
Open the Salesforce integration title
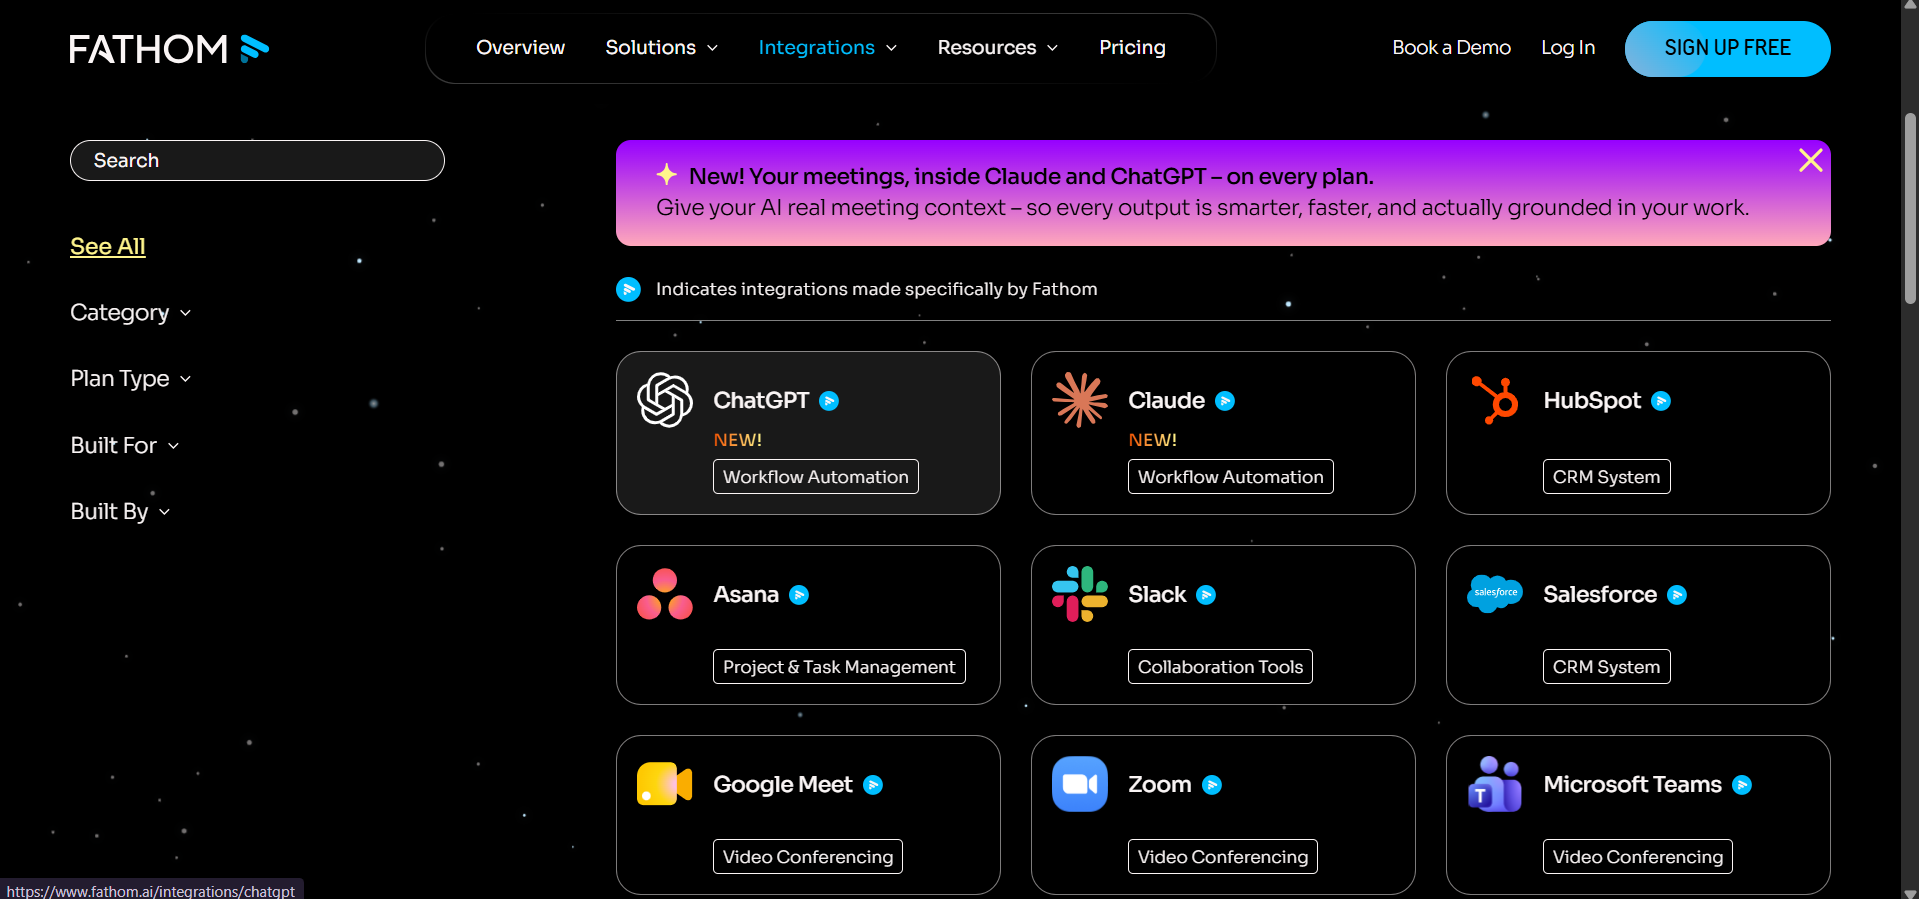(1600, 595)
